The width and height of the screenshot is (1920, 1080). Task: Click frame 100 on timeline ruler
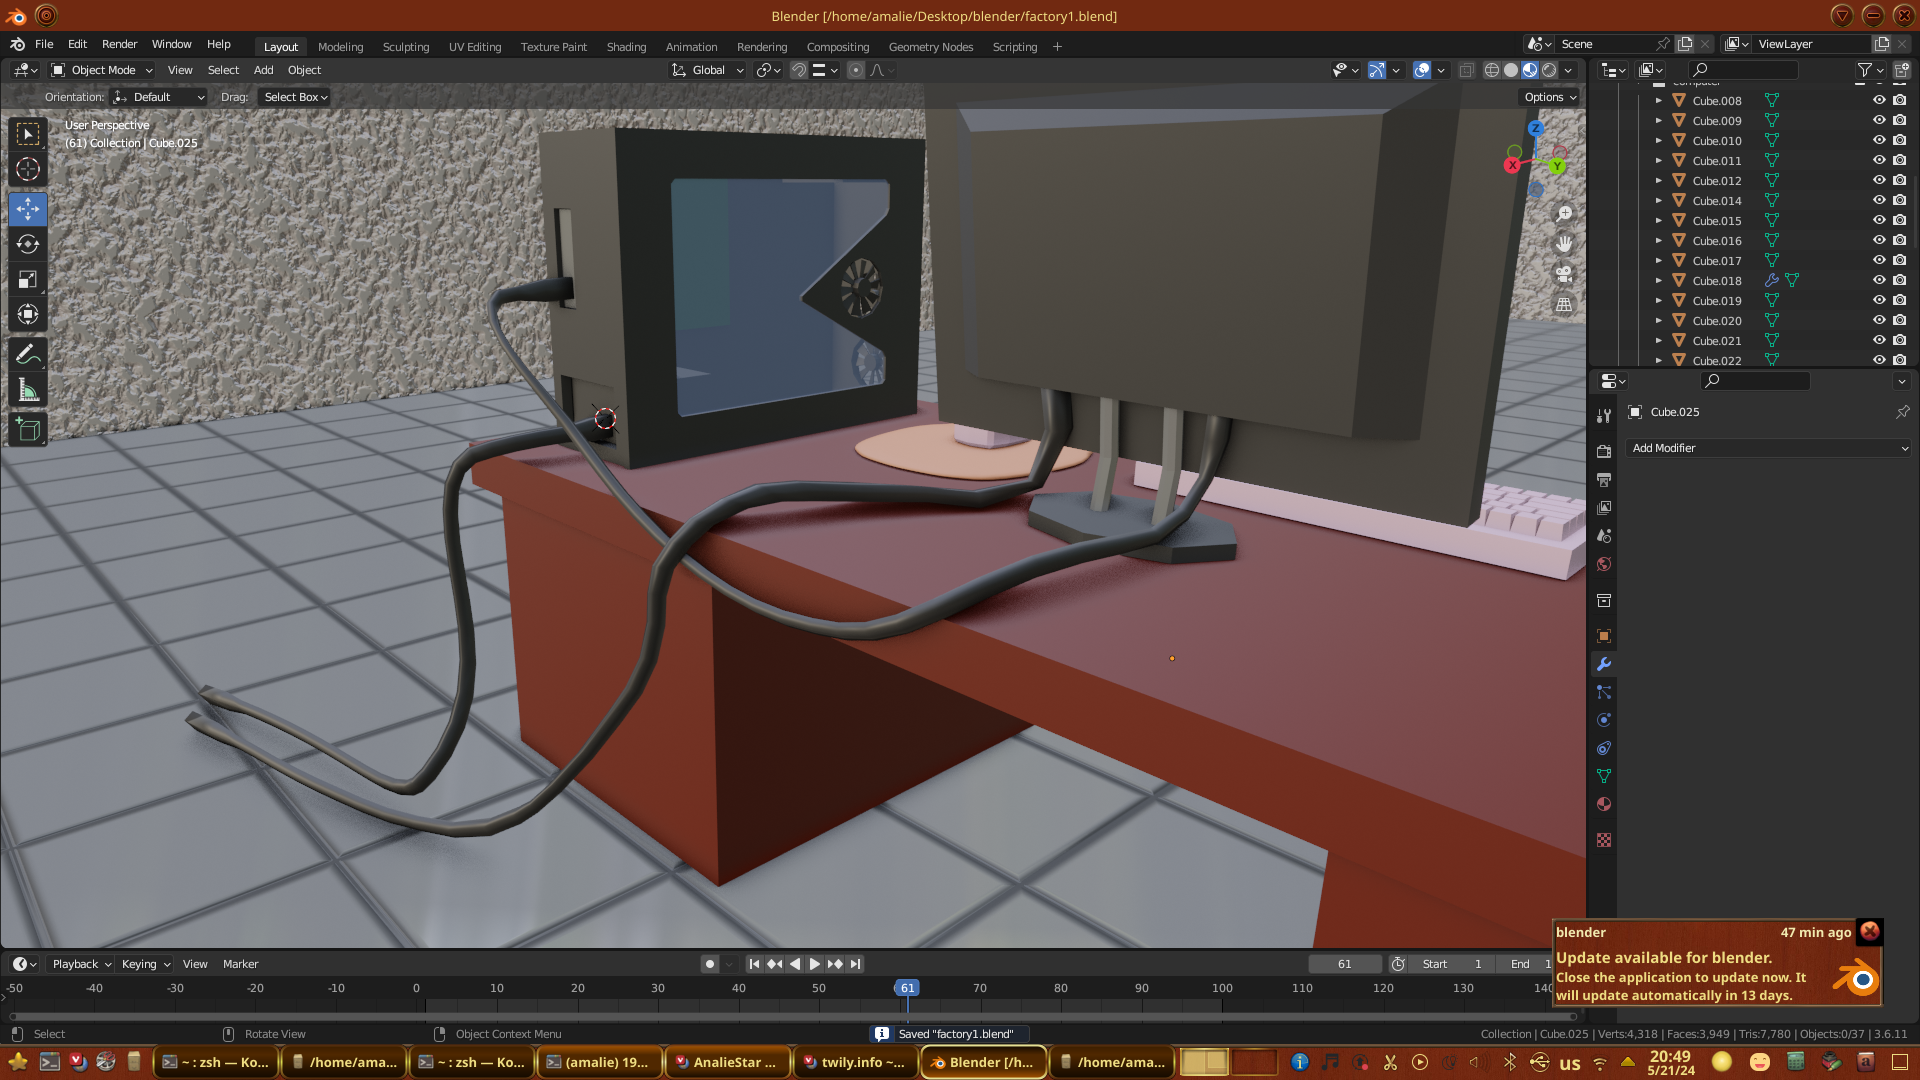[x=1222, y=988]
